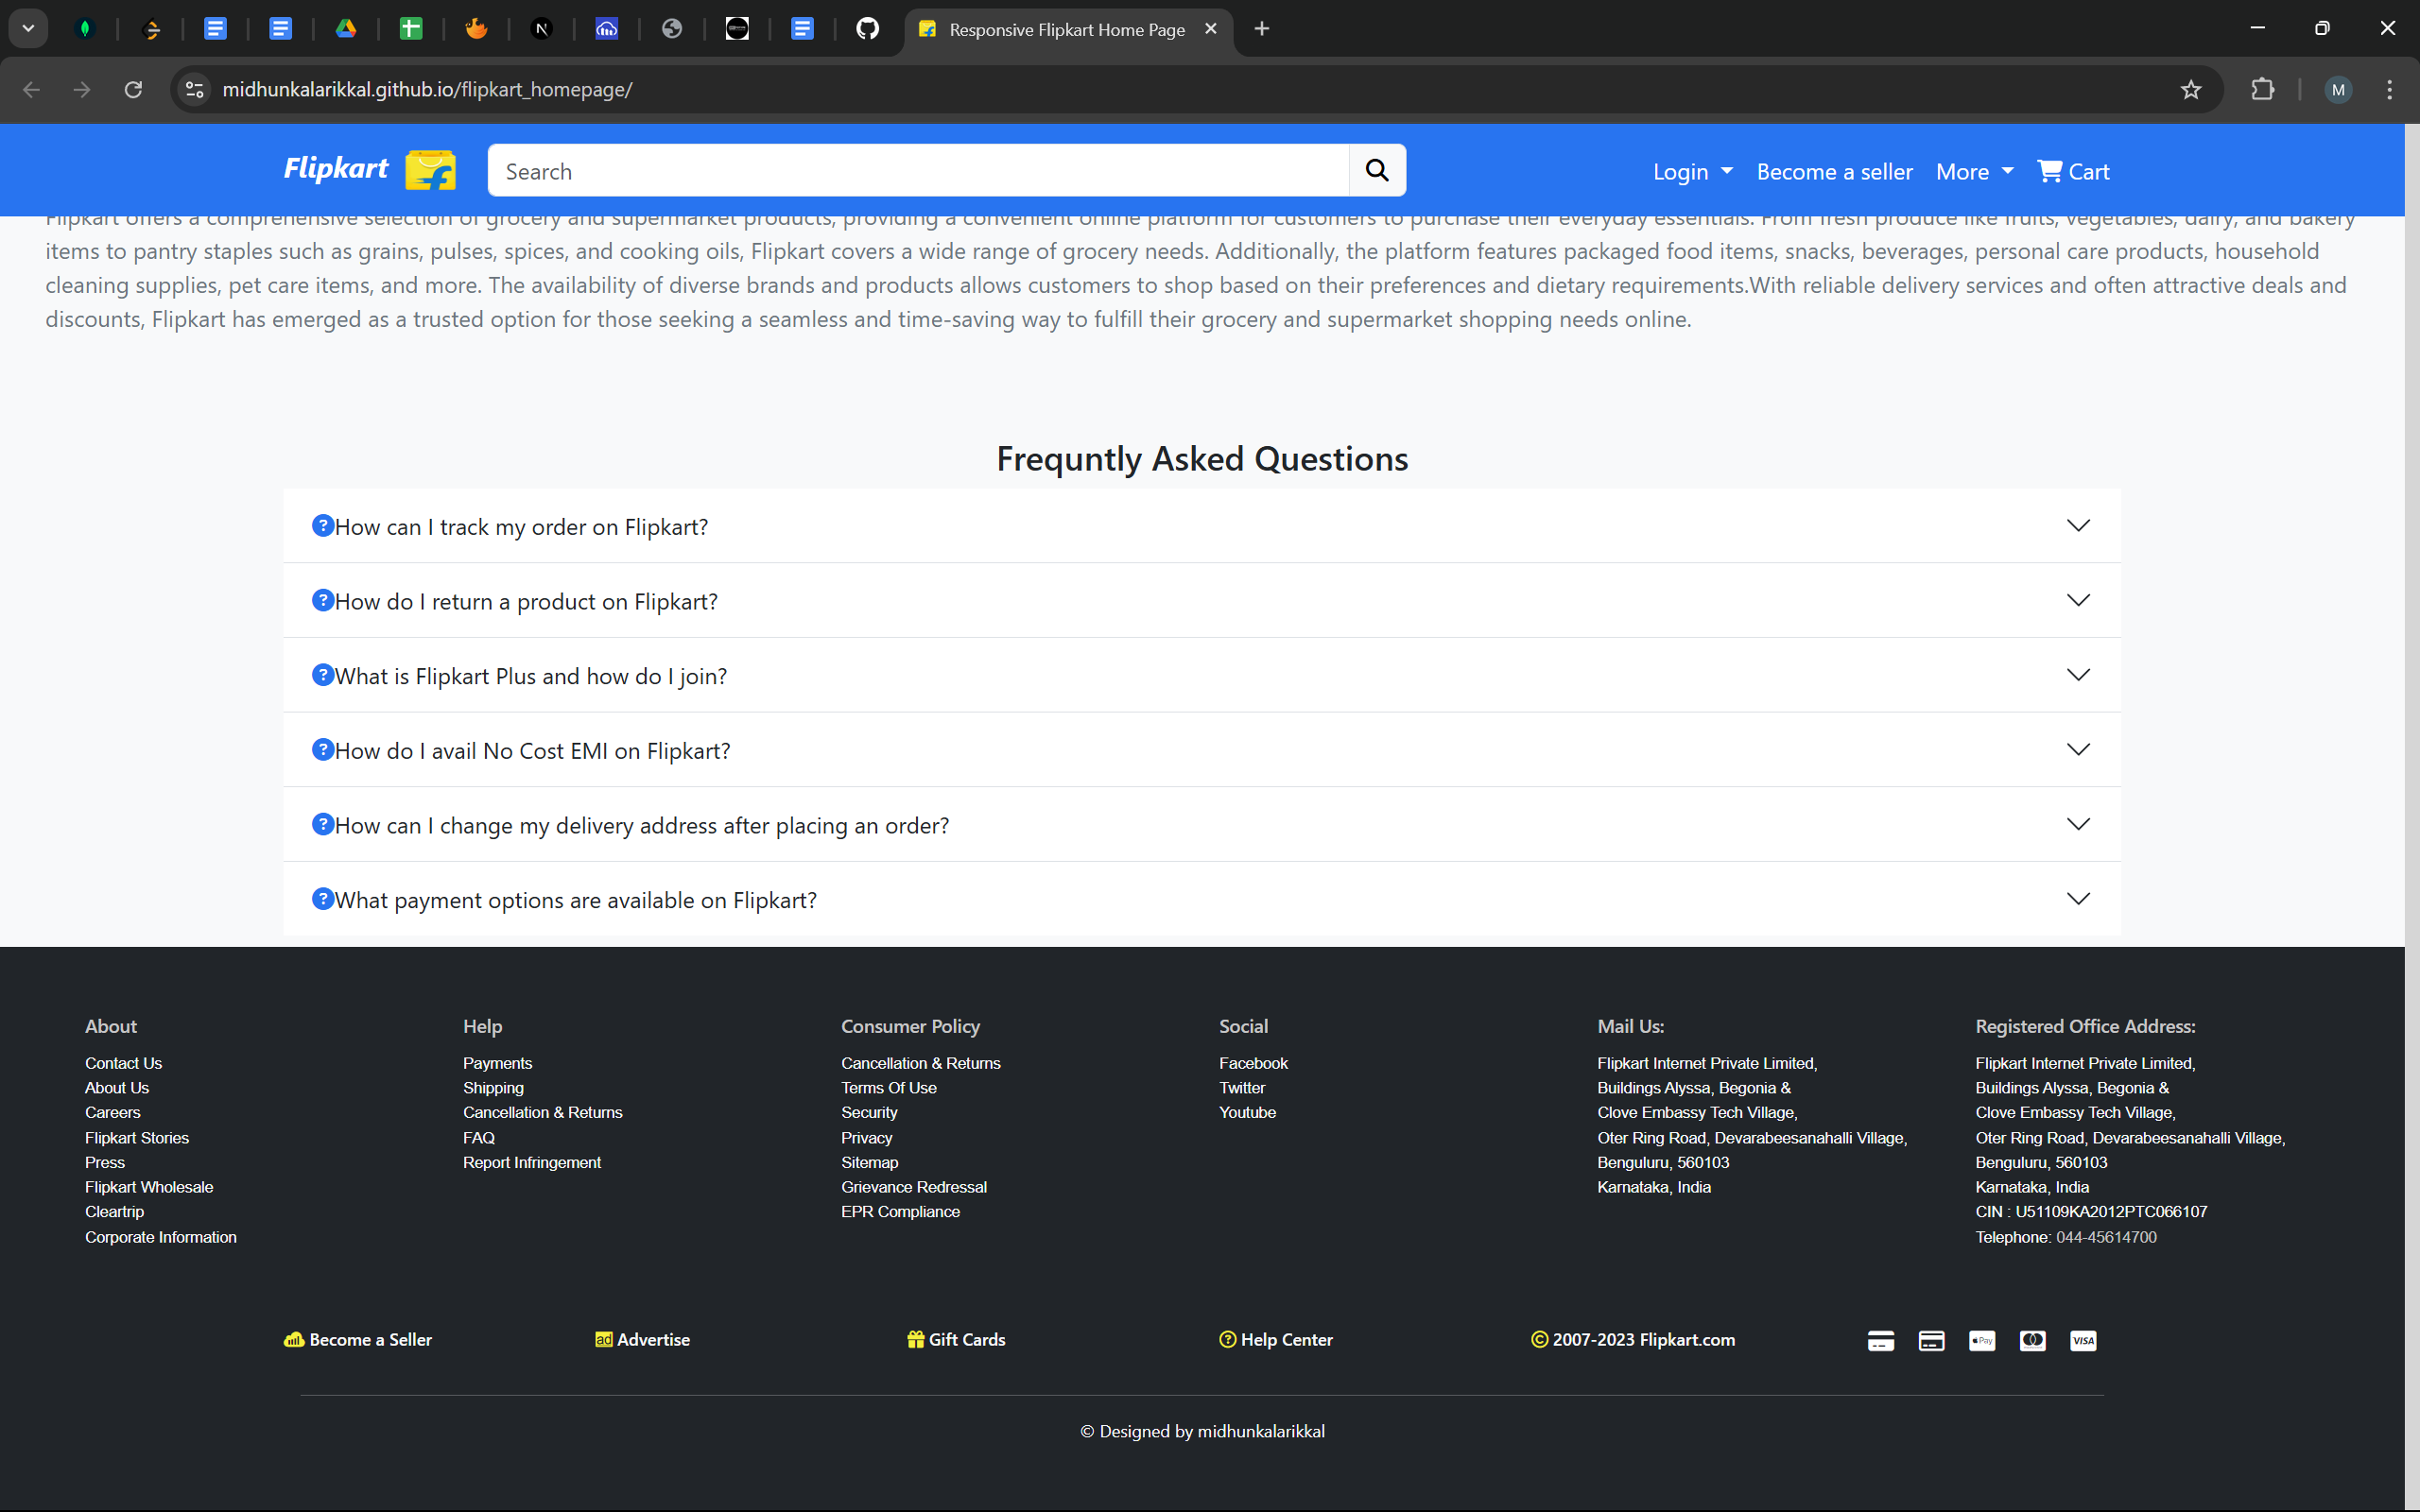The image size is (2420, 1512).
Task: Open the Help Center footer link
Action: point(1276,1339)
